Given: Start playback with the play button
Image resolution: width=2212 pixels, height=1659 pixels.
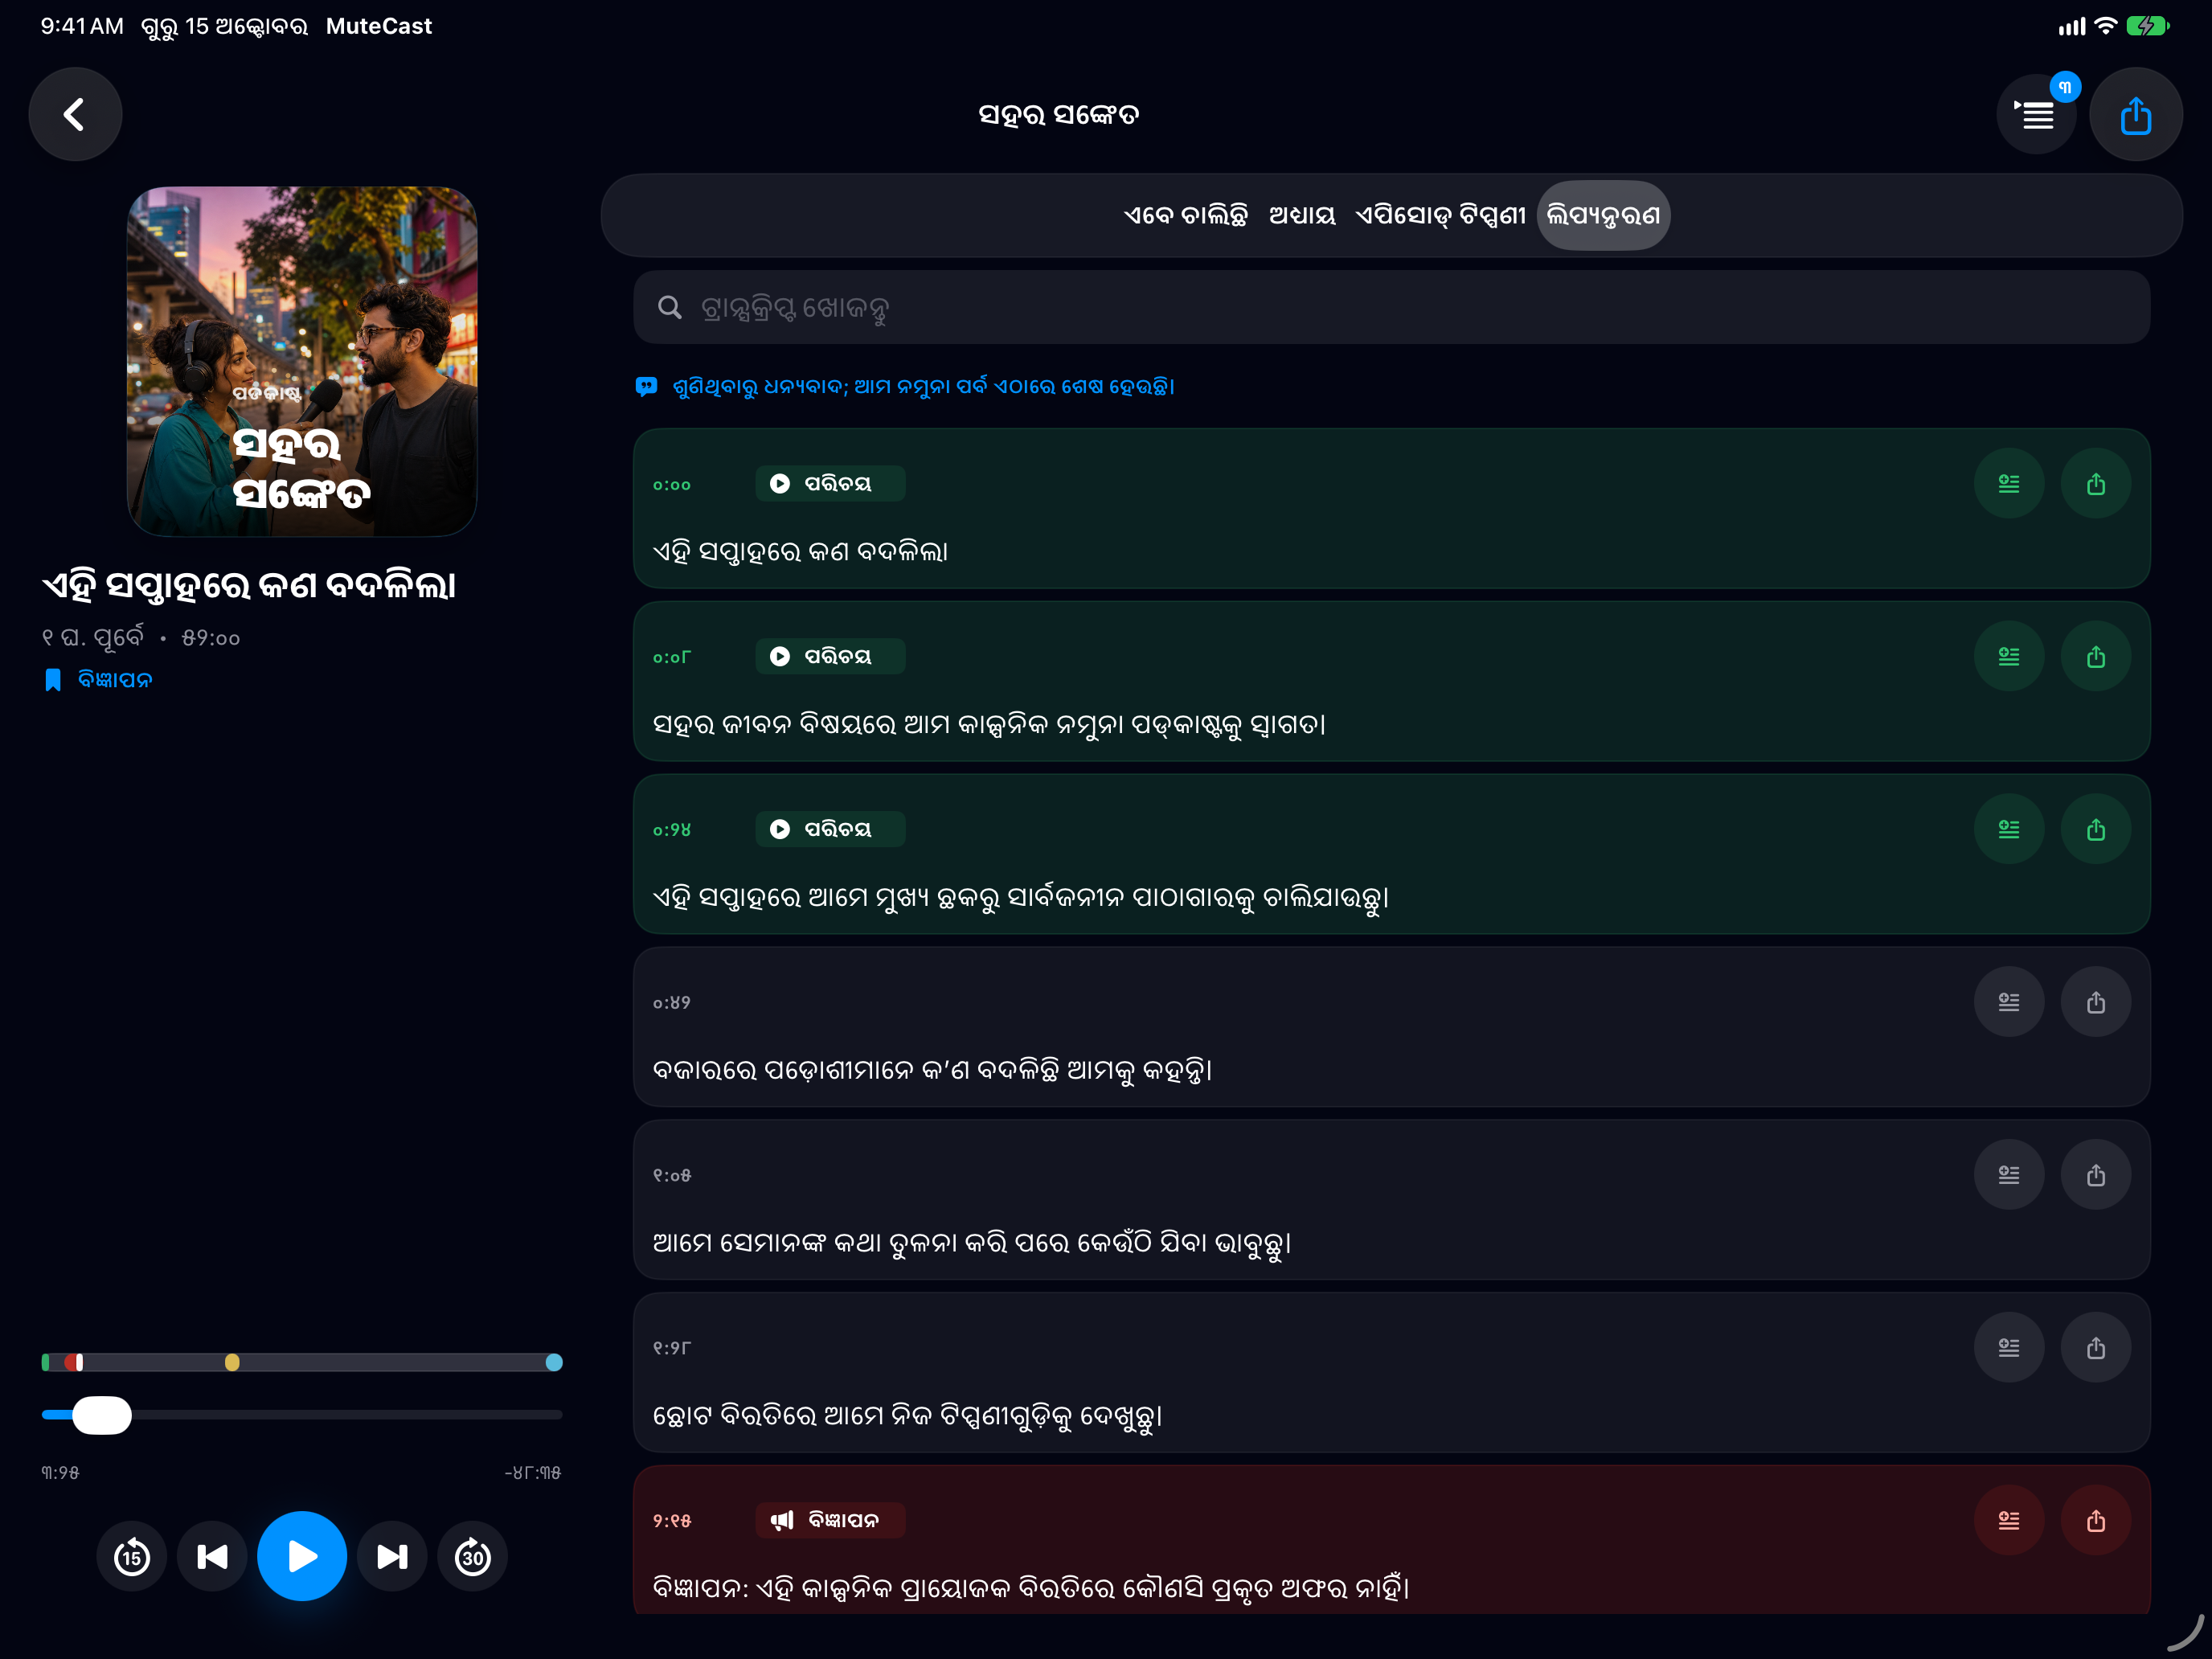Looking at the screenshot, I should [302, 1556].
